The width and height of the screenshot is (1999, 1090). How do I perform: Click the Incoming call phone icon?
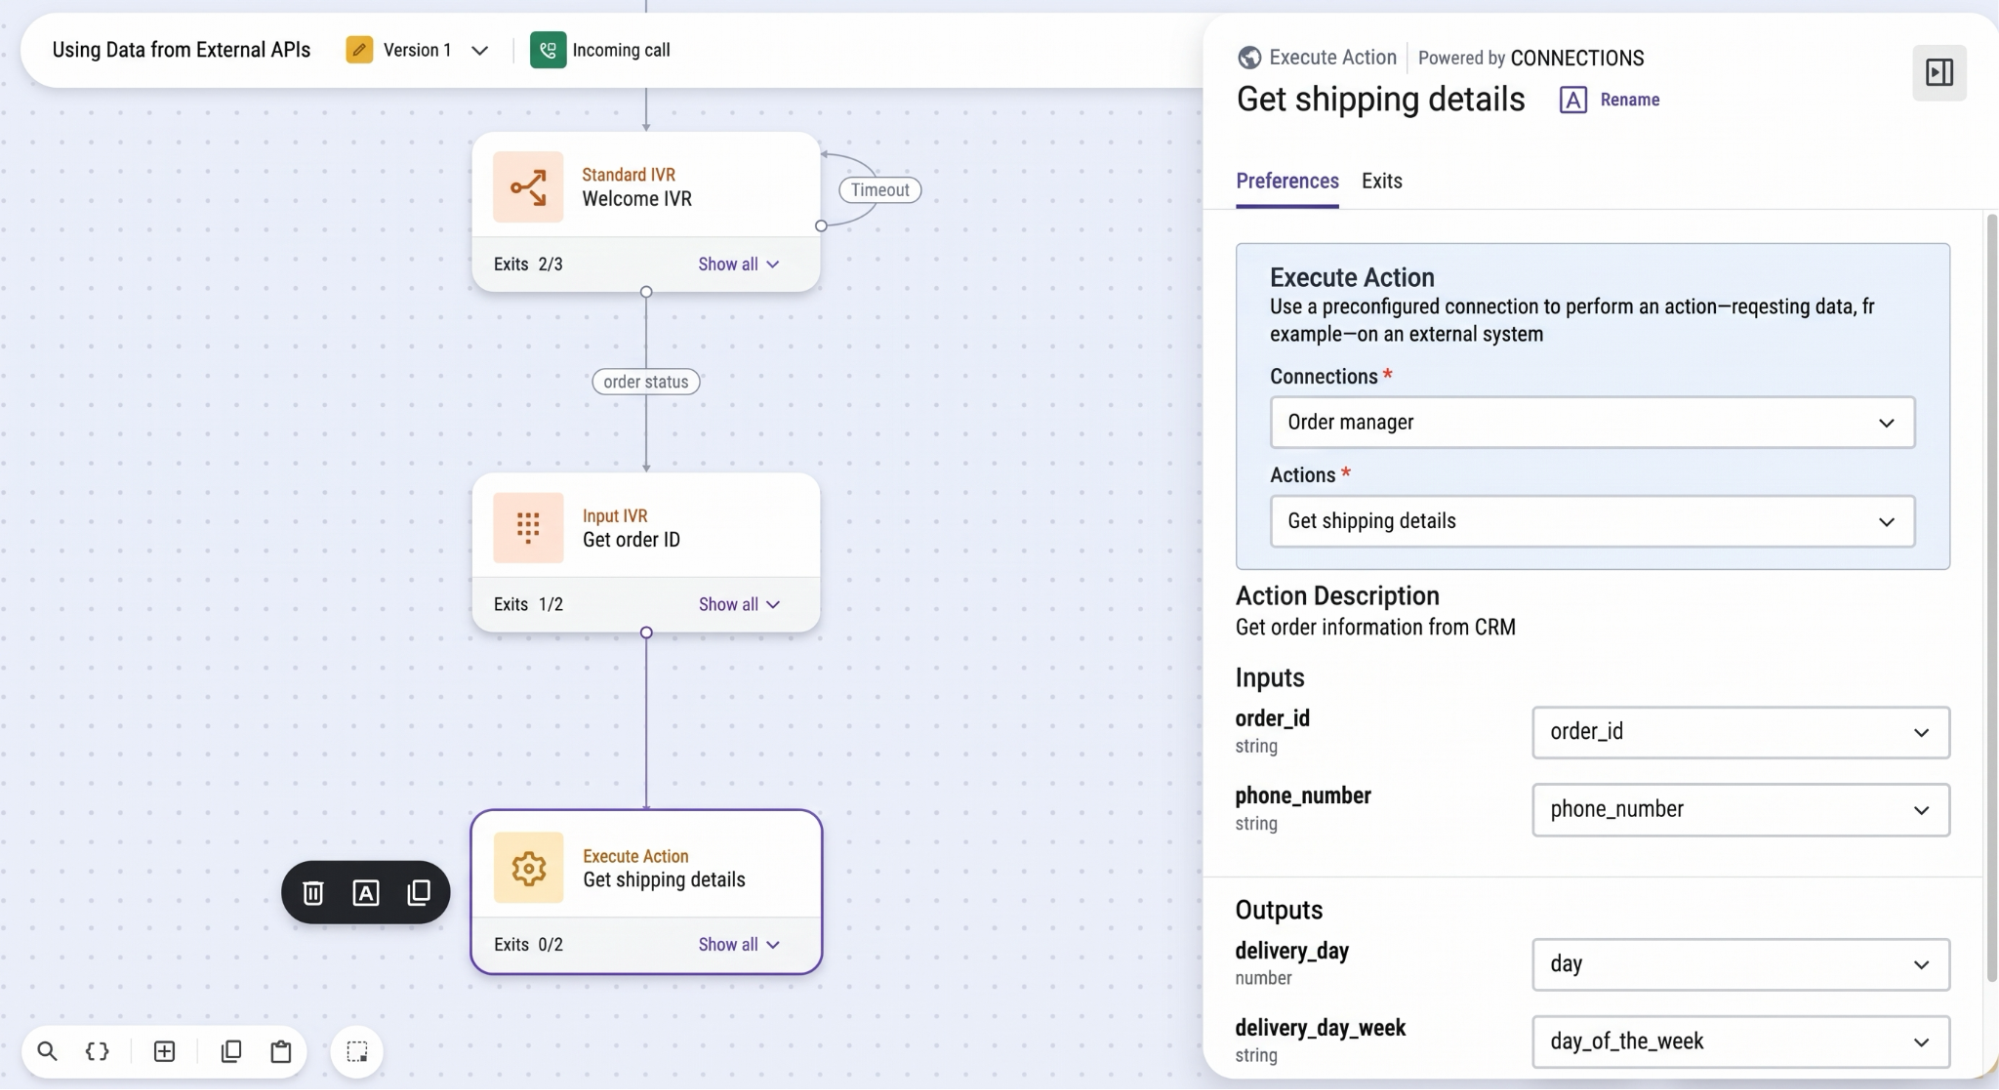(x=548, y=50)
